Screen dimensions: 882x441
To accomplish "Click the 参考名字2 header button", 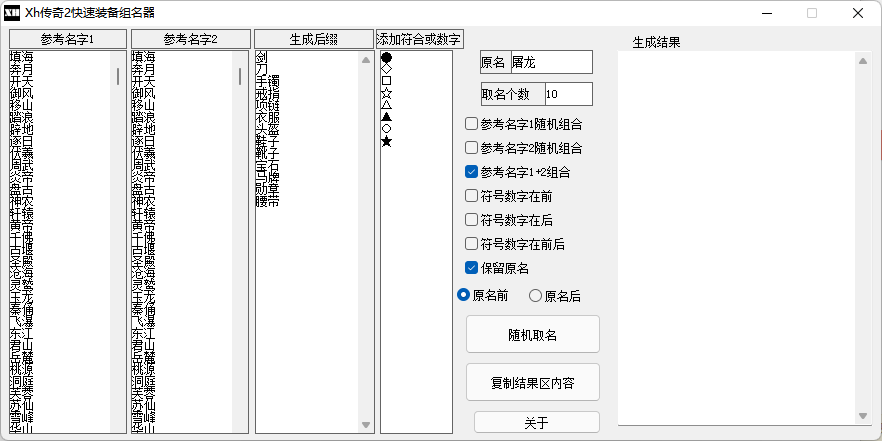I will [191, 39].
